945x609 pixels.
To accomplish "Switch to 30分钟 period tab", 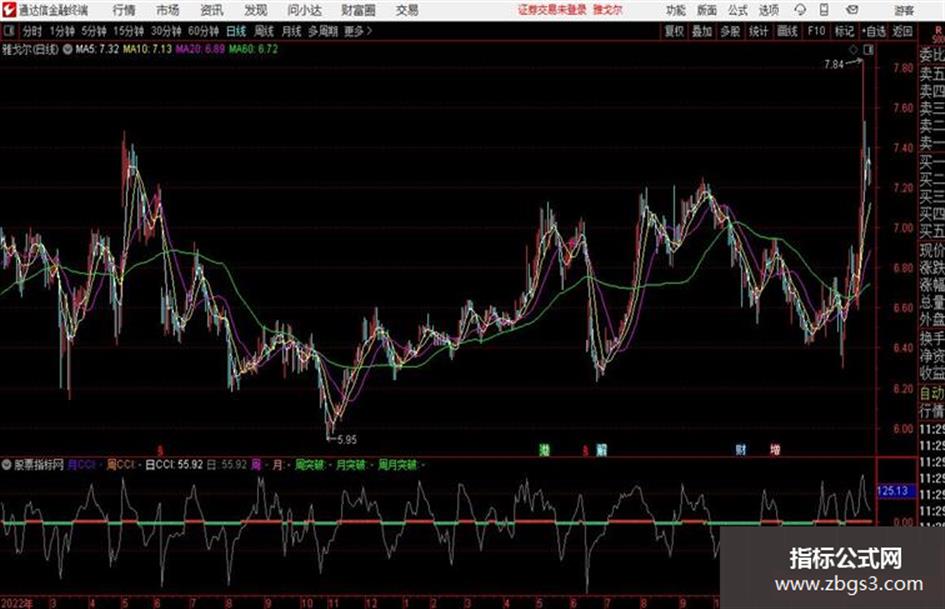I will pyautogui.click(x=166, y=31).
